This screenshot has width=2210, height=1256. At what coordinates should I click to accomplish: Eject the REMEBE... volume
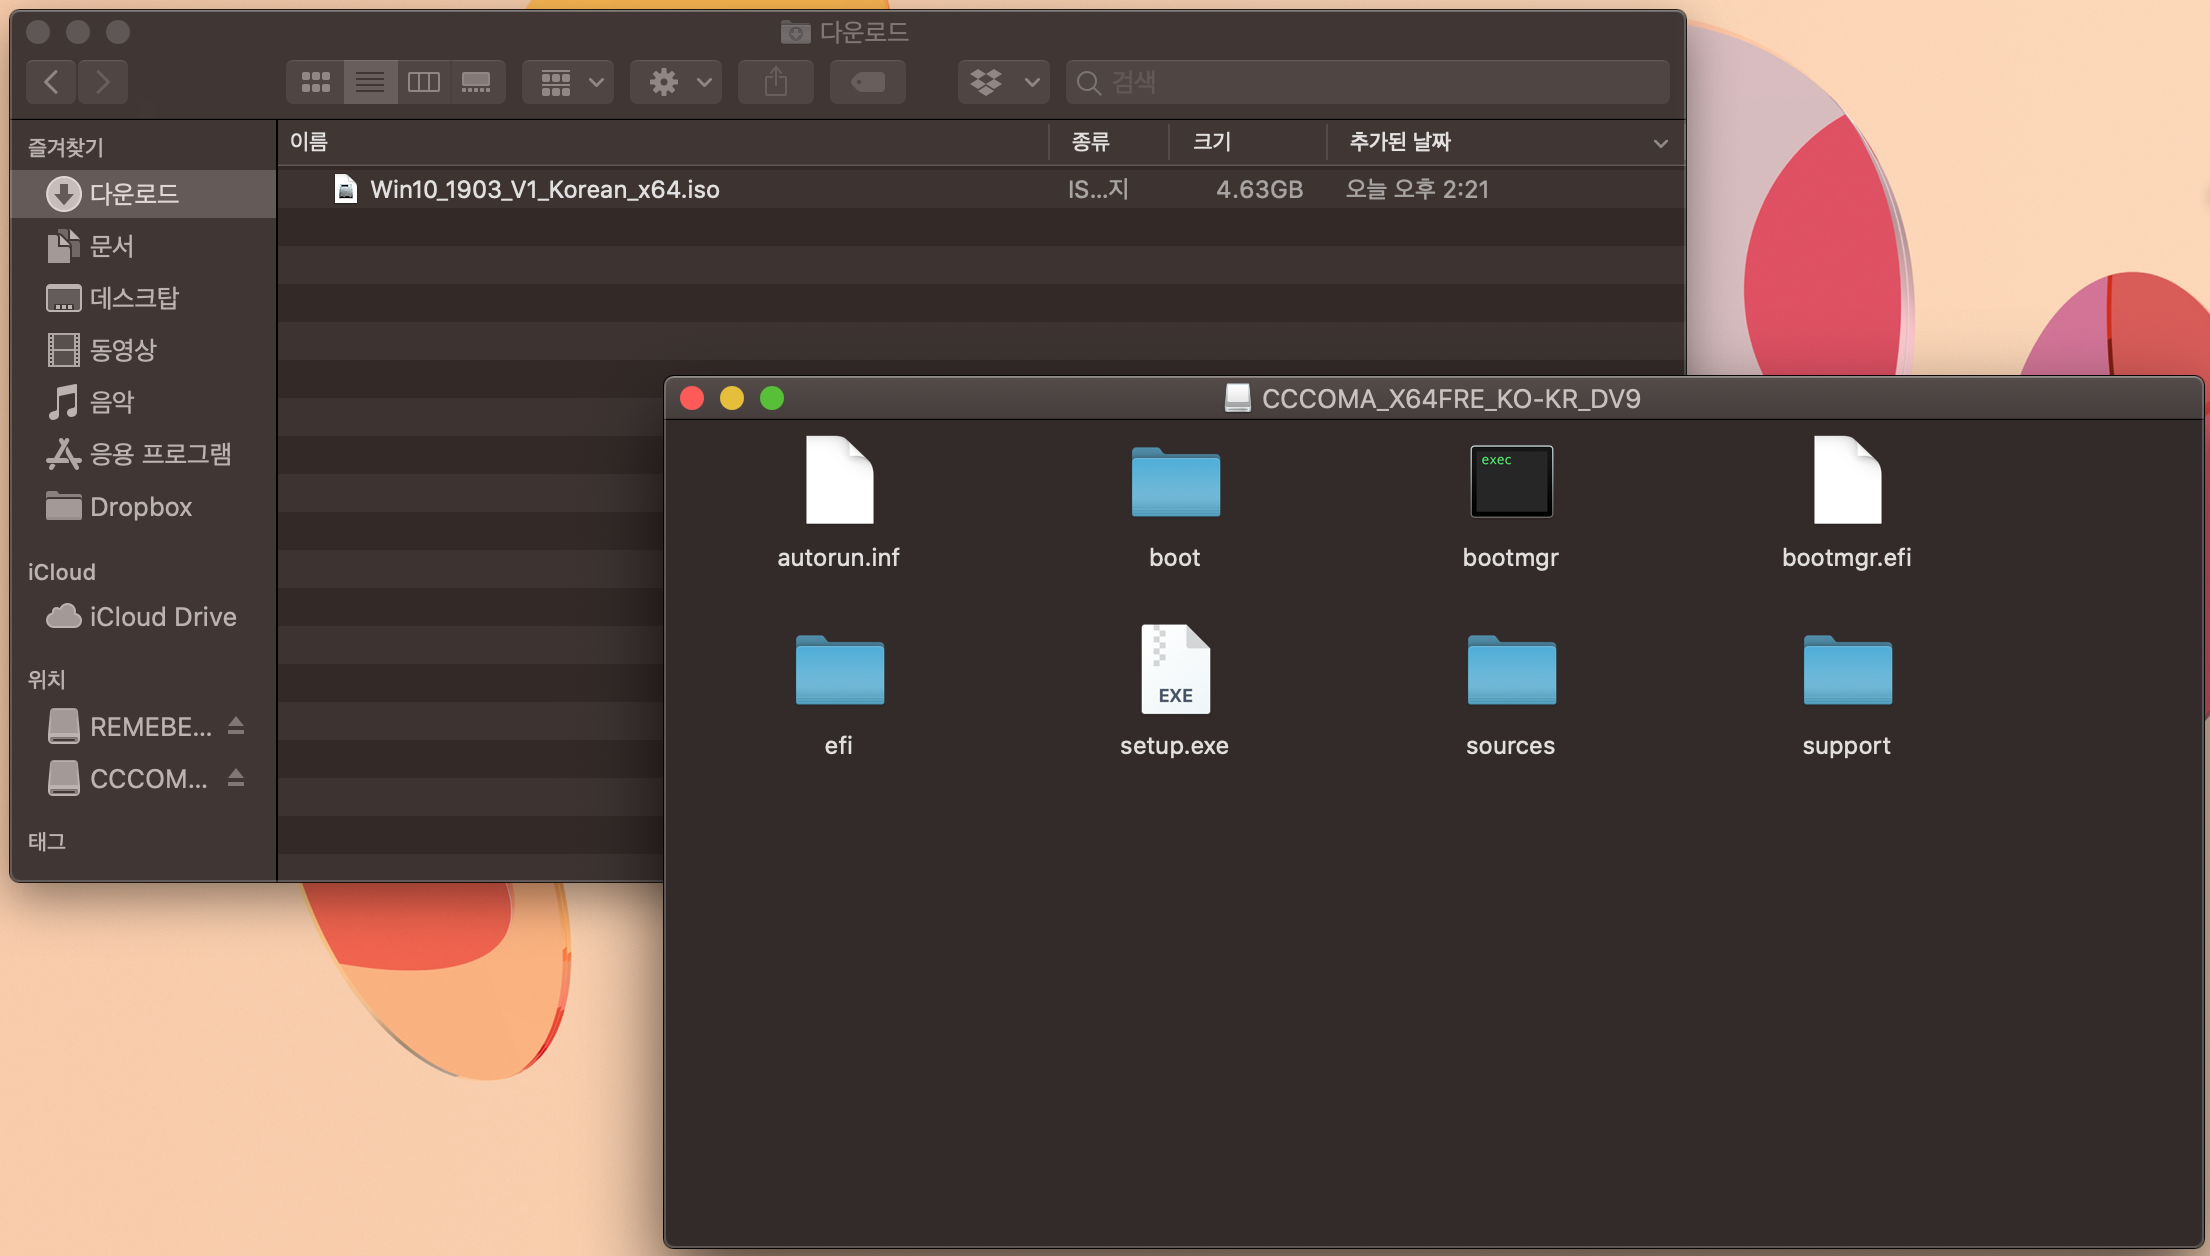point(236,725)
